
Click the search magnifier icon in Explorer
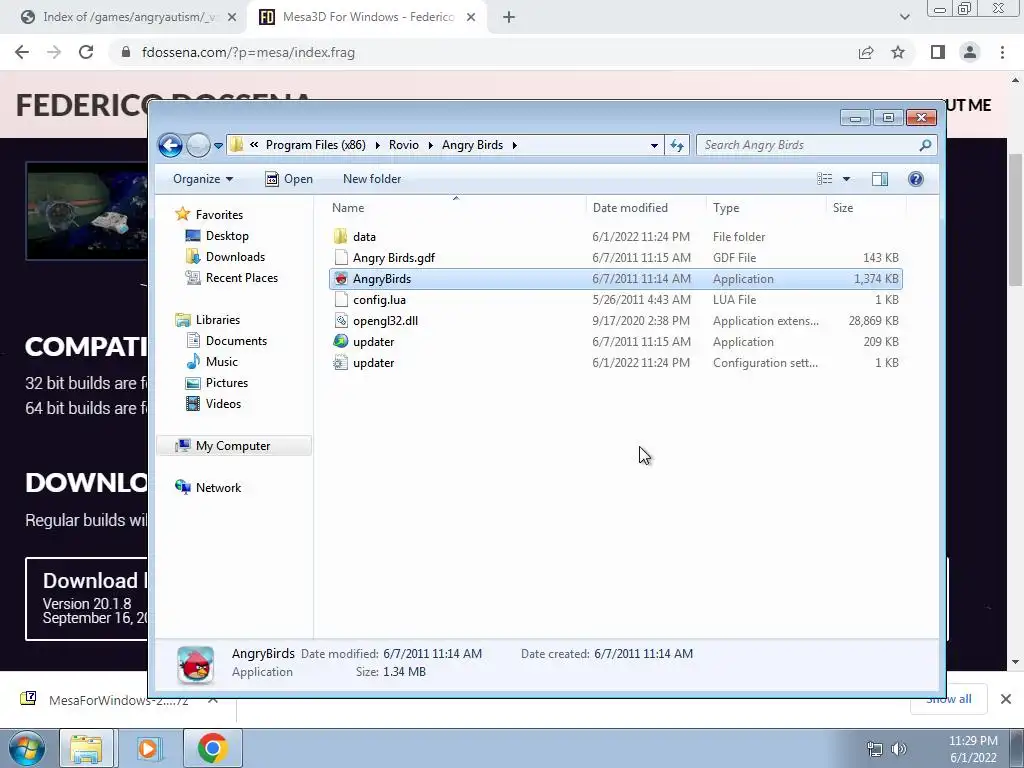point(925,145)
